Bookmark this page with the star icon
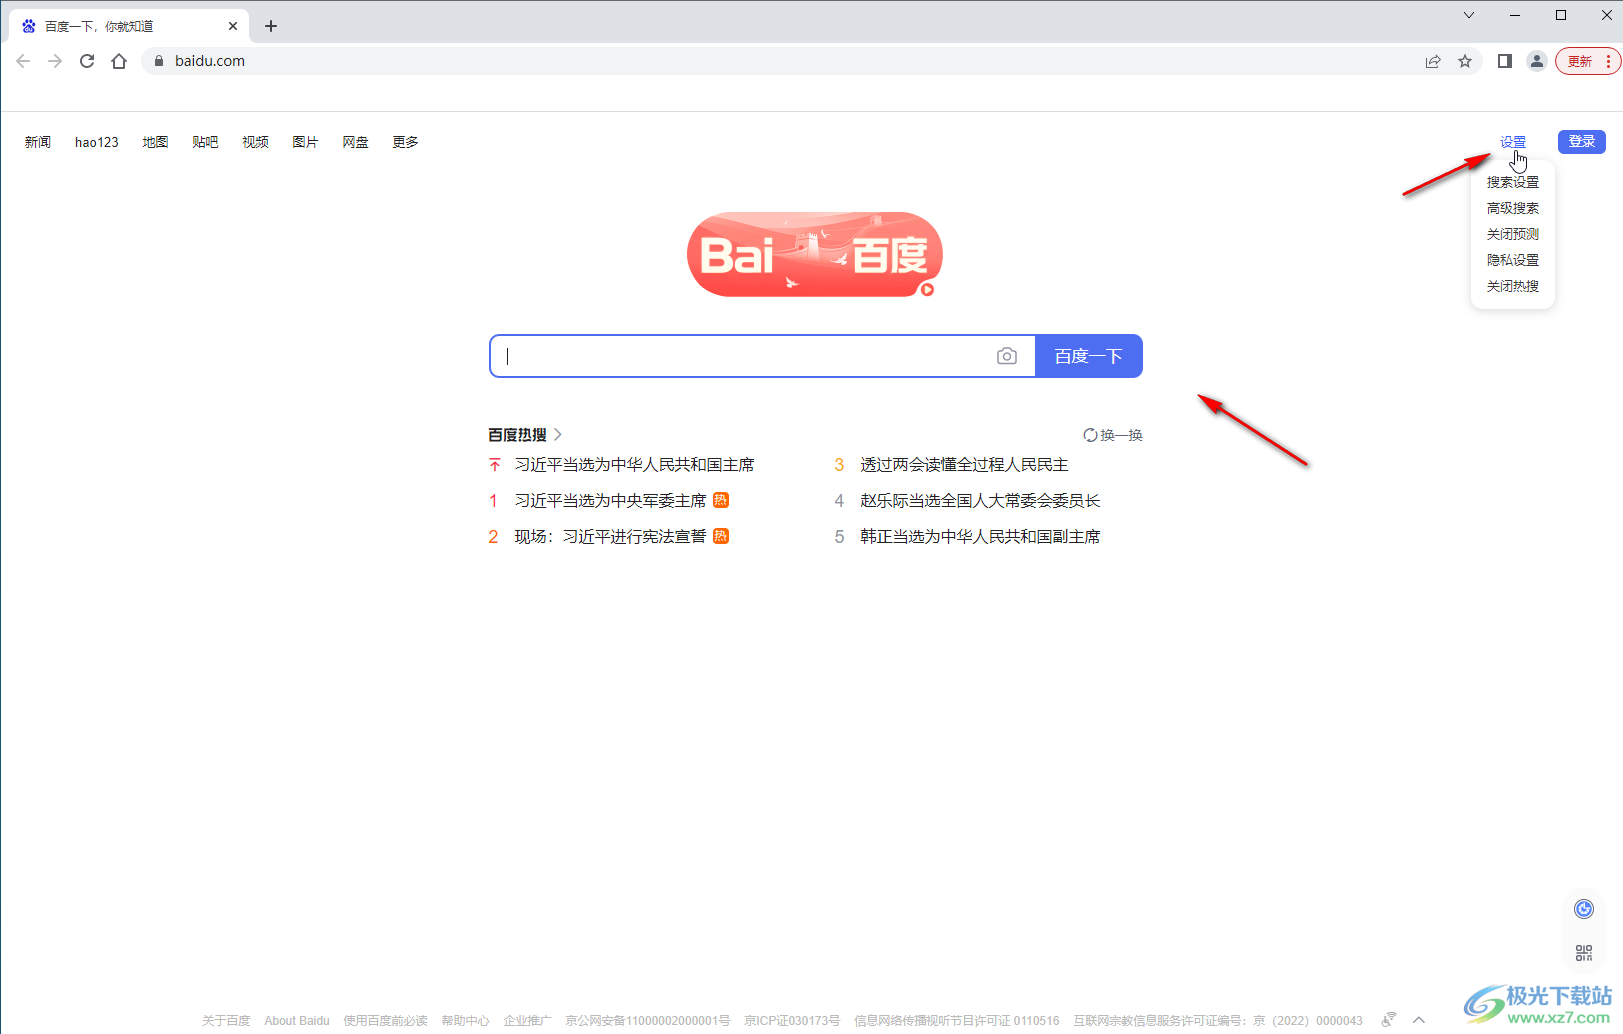The image size is (1623, 1034). 1465,61
